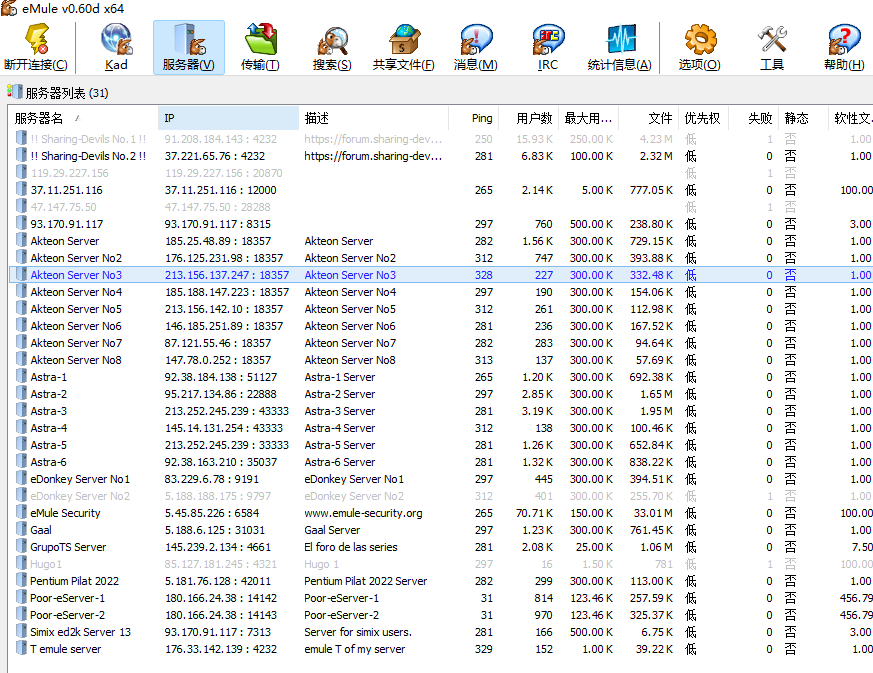Select the eMule Security server row

(65, 513)
